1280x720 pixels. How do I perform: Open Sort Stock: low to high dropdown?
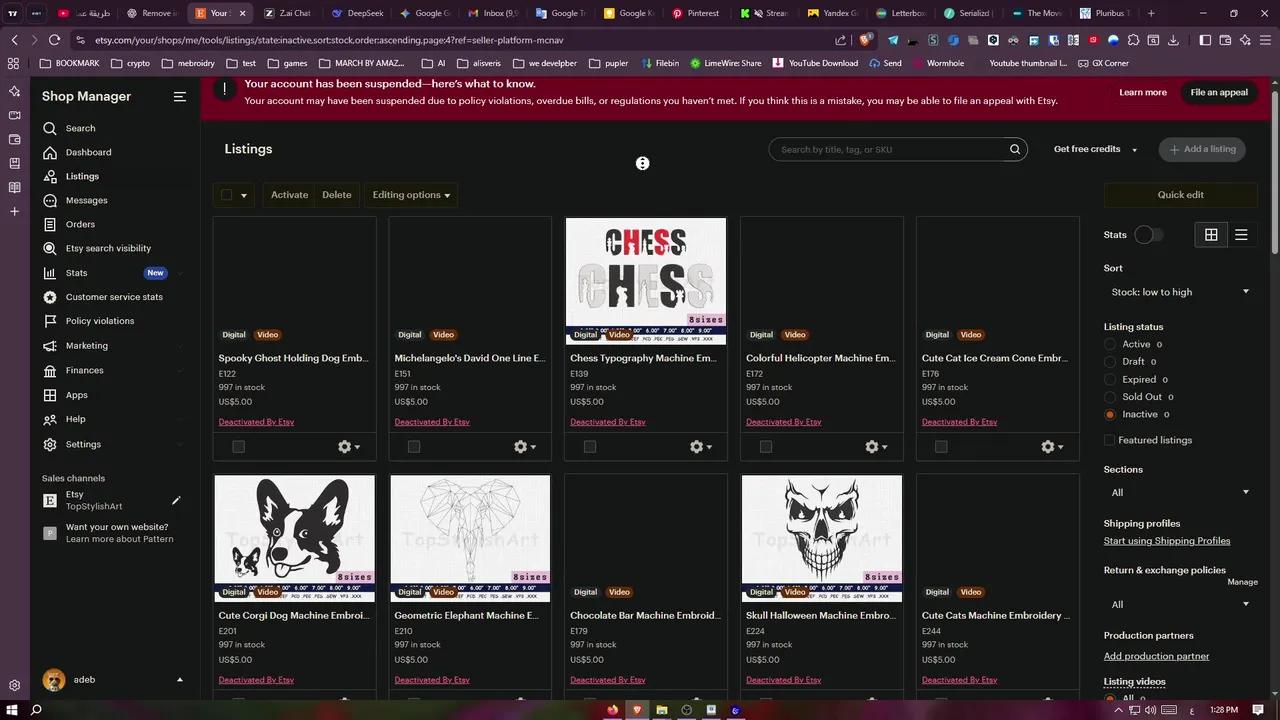[x=1180, y=292]
